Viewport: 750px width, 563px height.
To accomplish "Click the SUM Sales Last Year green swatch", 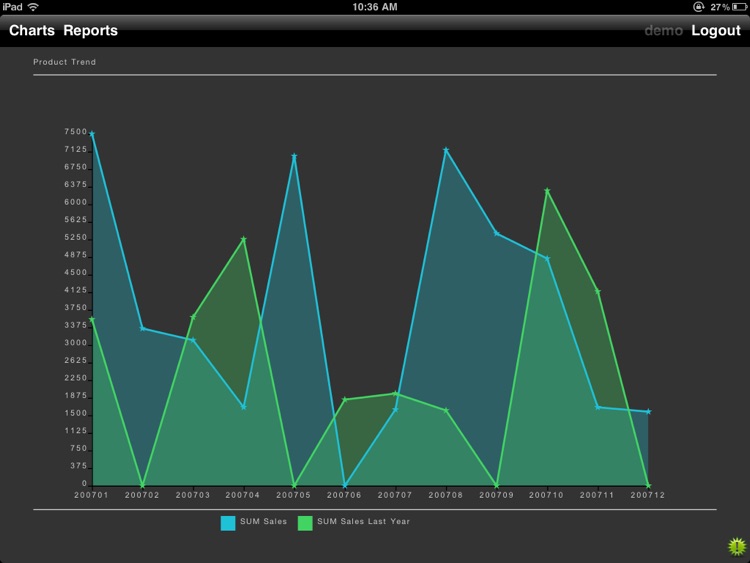I will [x=305, y=523].
